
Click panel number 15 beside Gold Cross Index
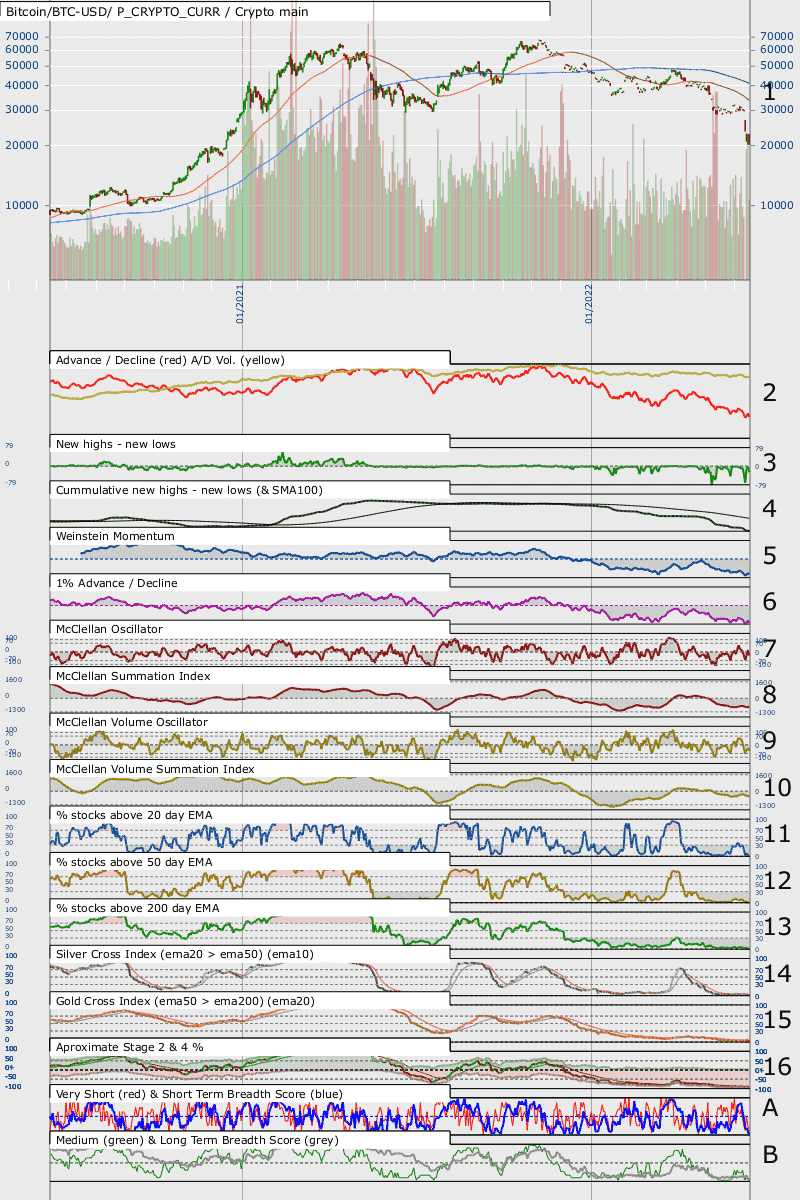pos(776,1020)
